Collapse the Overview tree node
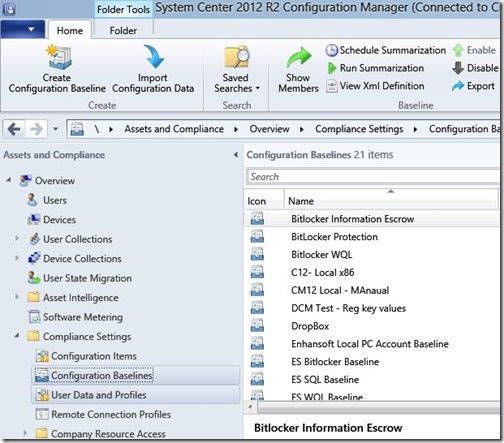 [9, 180]
